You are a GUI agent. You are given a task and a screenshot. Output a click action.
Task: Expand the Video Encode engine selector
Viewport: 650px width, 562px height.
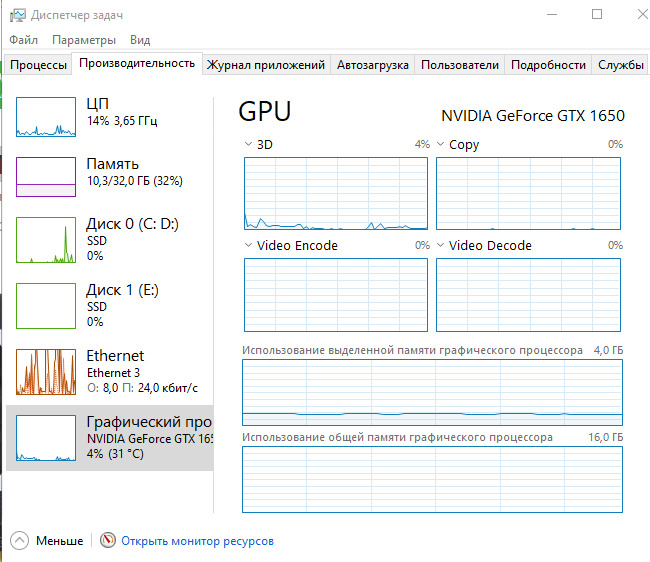click(249, 246)
